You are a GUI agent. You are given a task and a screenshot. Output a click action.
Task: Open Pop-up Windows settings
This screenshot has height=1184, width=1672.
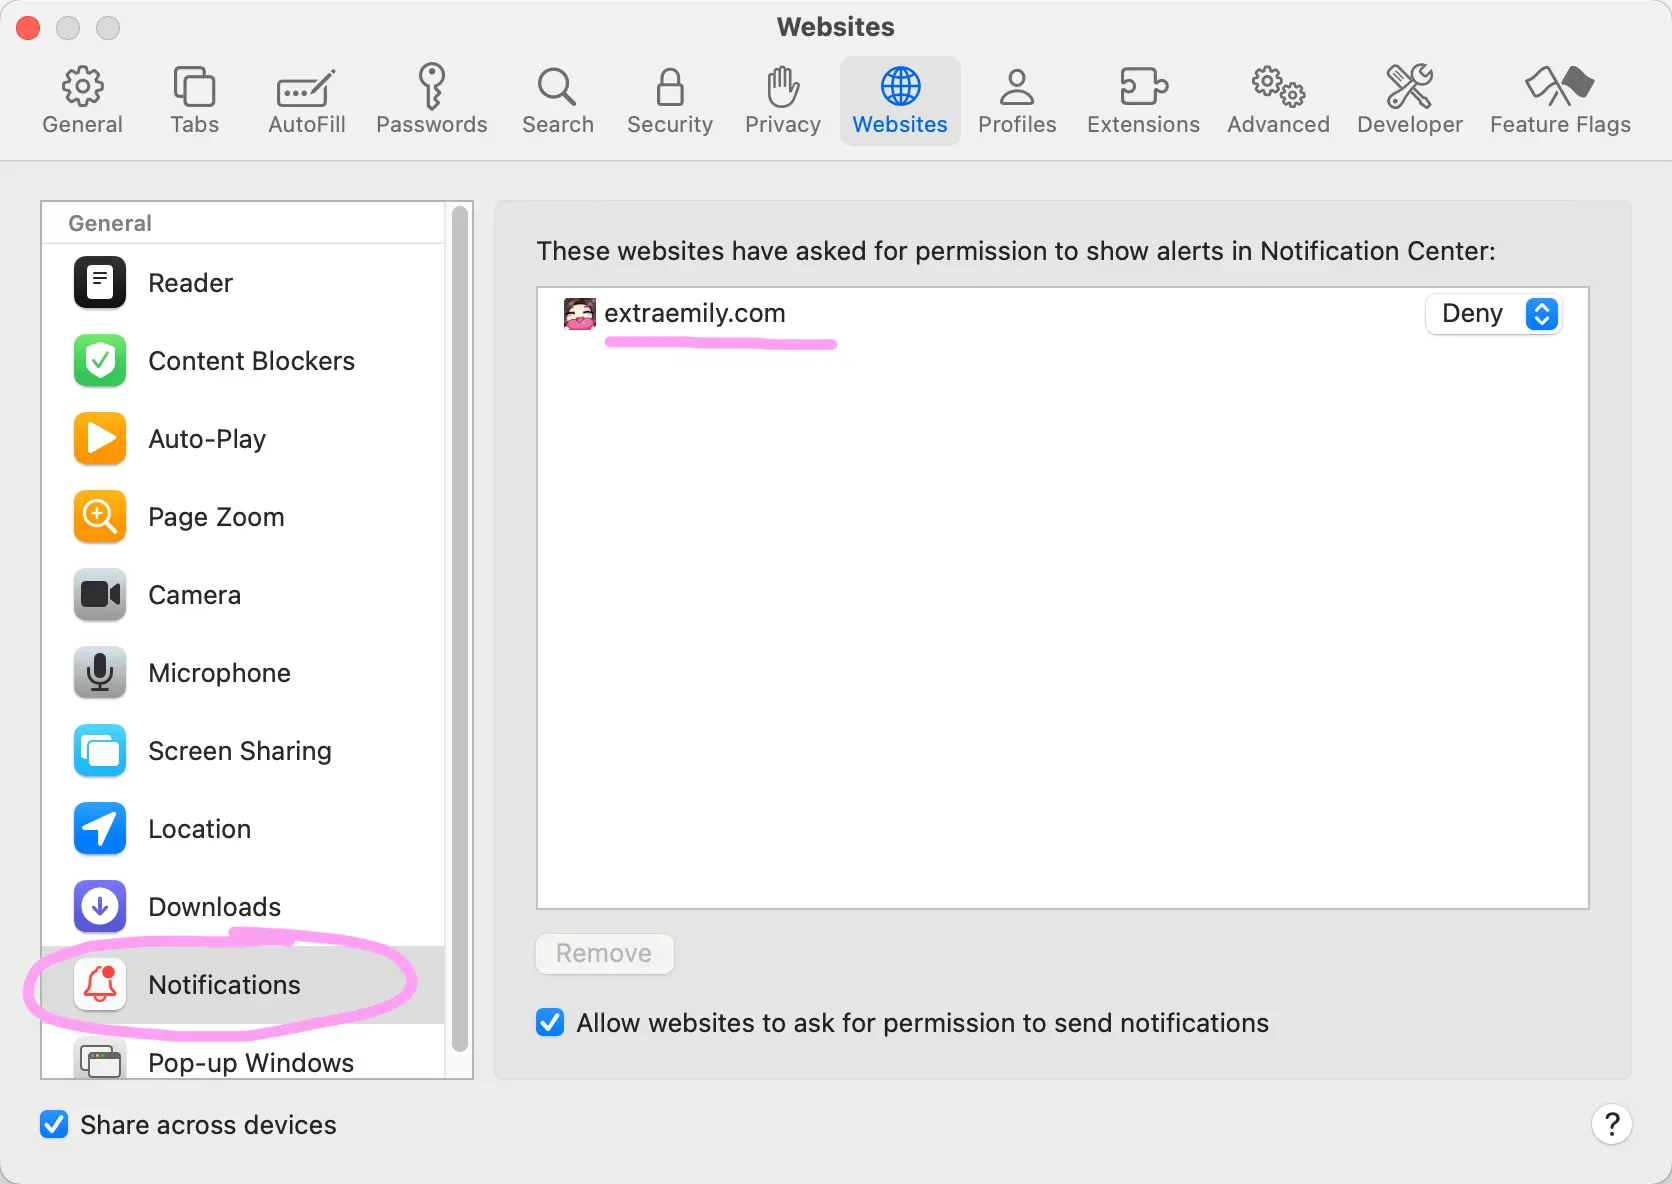click(x=250, y=1063)
